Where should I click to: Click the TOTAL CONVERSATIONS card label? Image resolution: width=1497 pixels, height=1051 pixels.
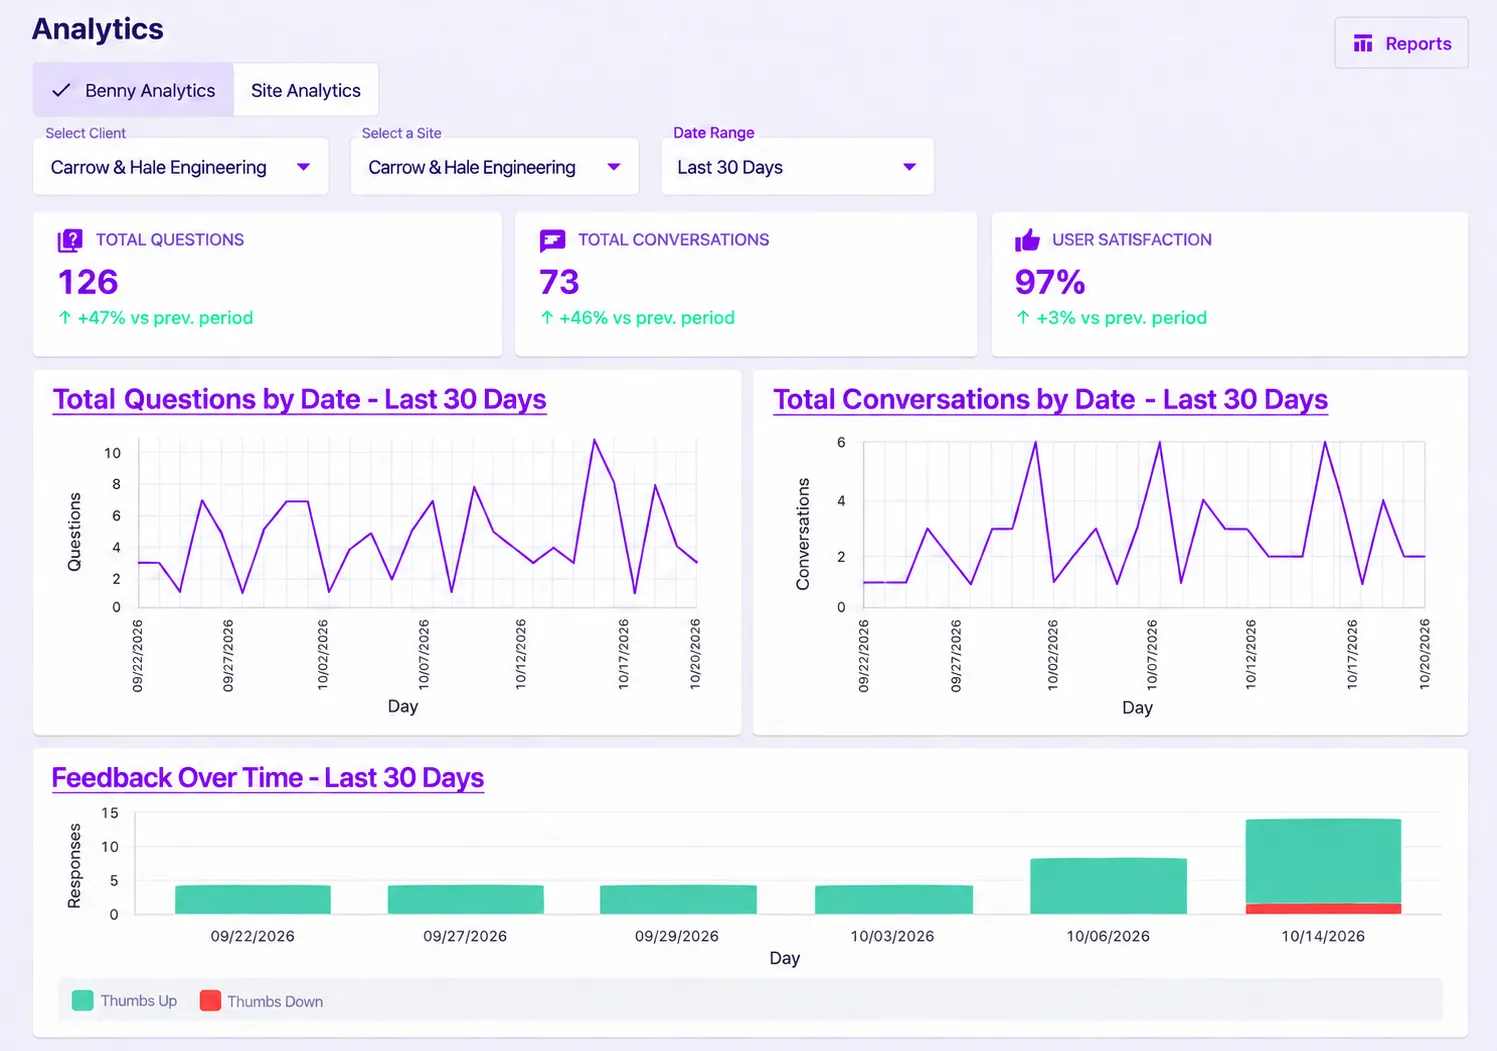click(x=674, y=240)
